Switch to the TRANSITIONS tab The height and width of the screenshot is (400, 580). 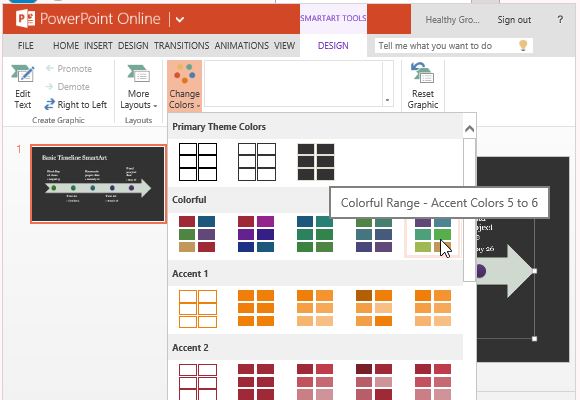point(181,46)
